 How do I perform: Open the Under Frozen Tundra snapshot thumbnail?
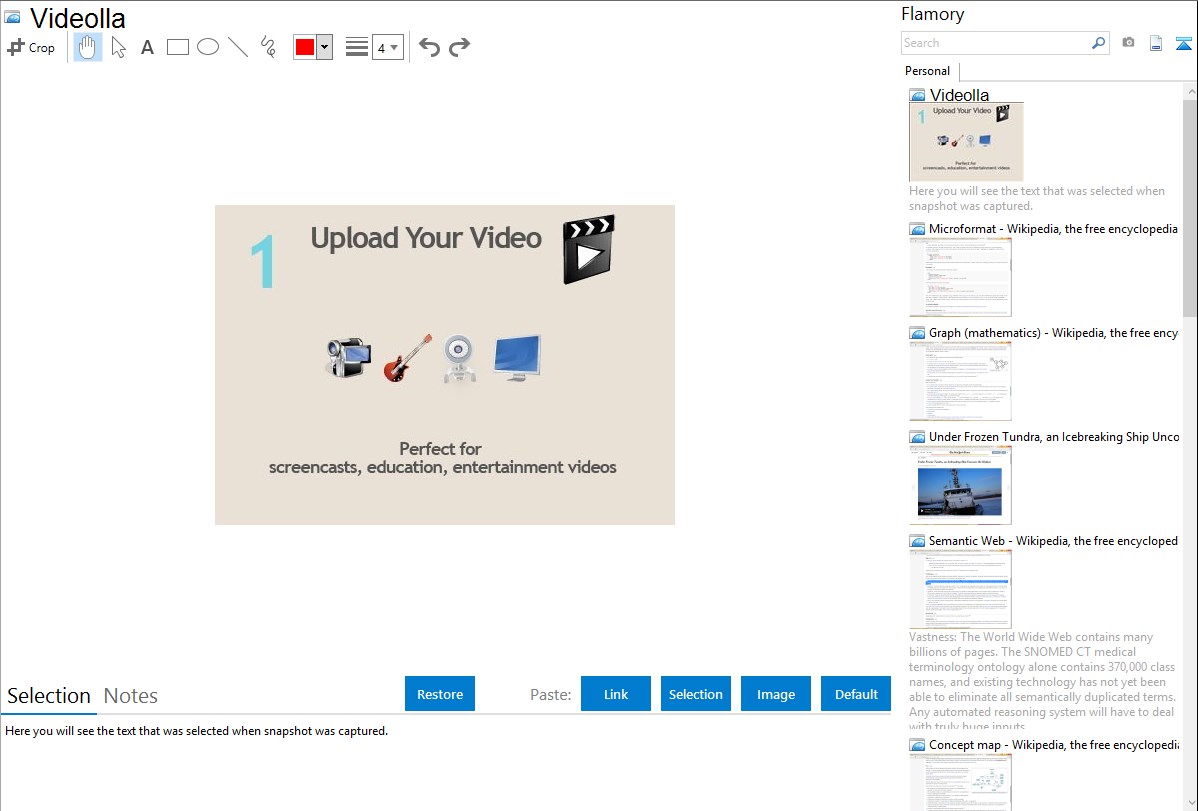coord(961,485)
